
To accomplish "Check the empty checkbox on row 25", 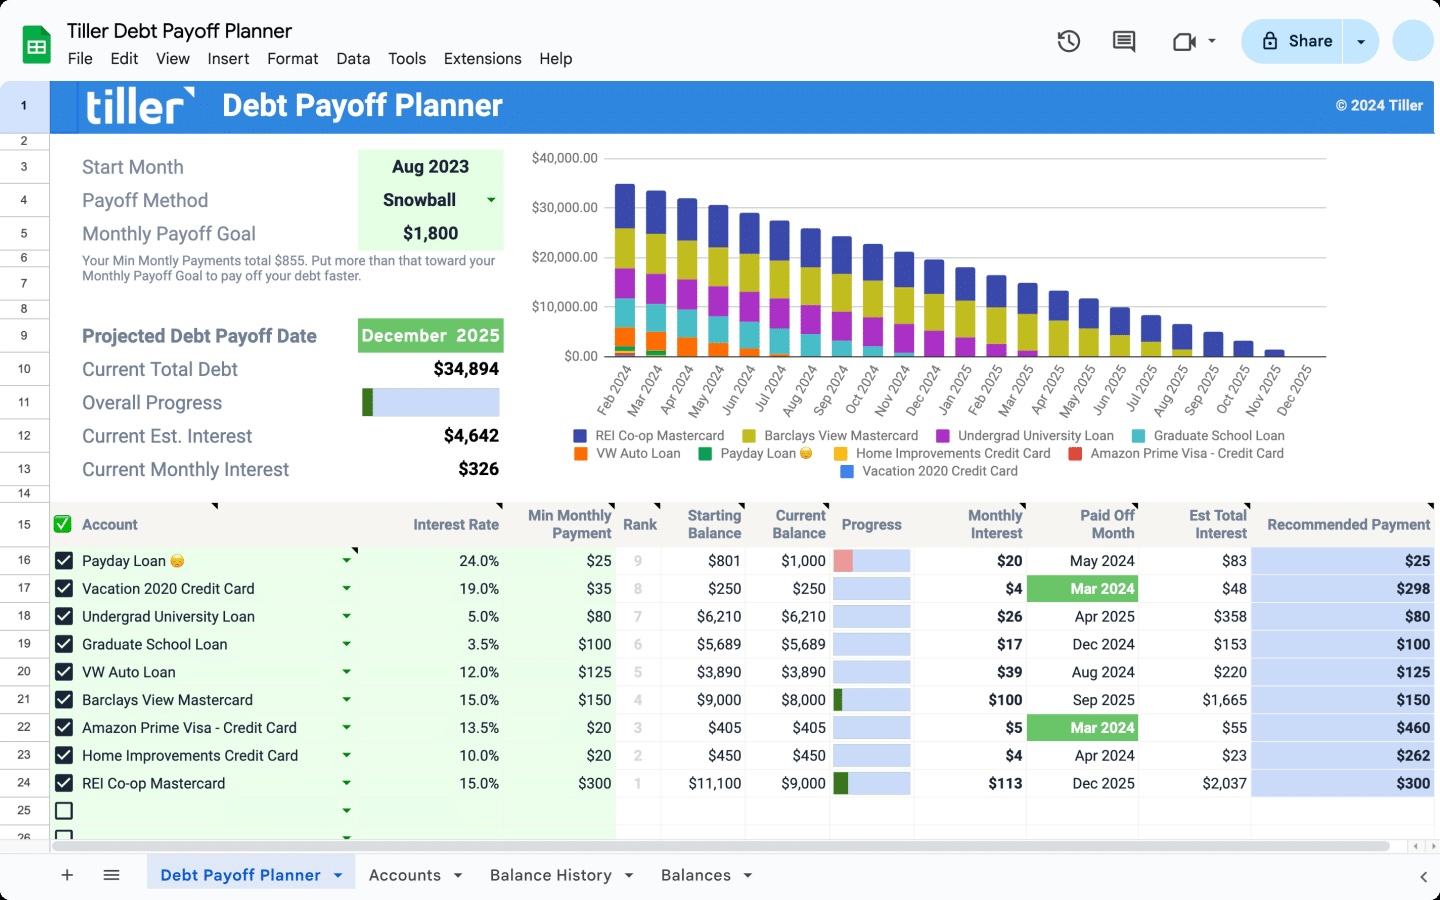I will (64, 810).
